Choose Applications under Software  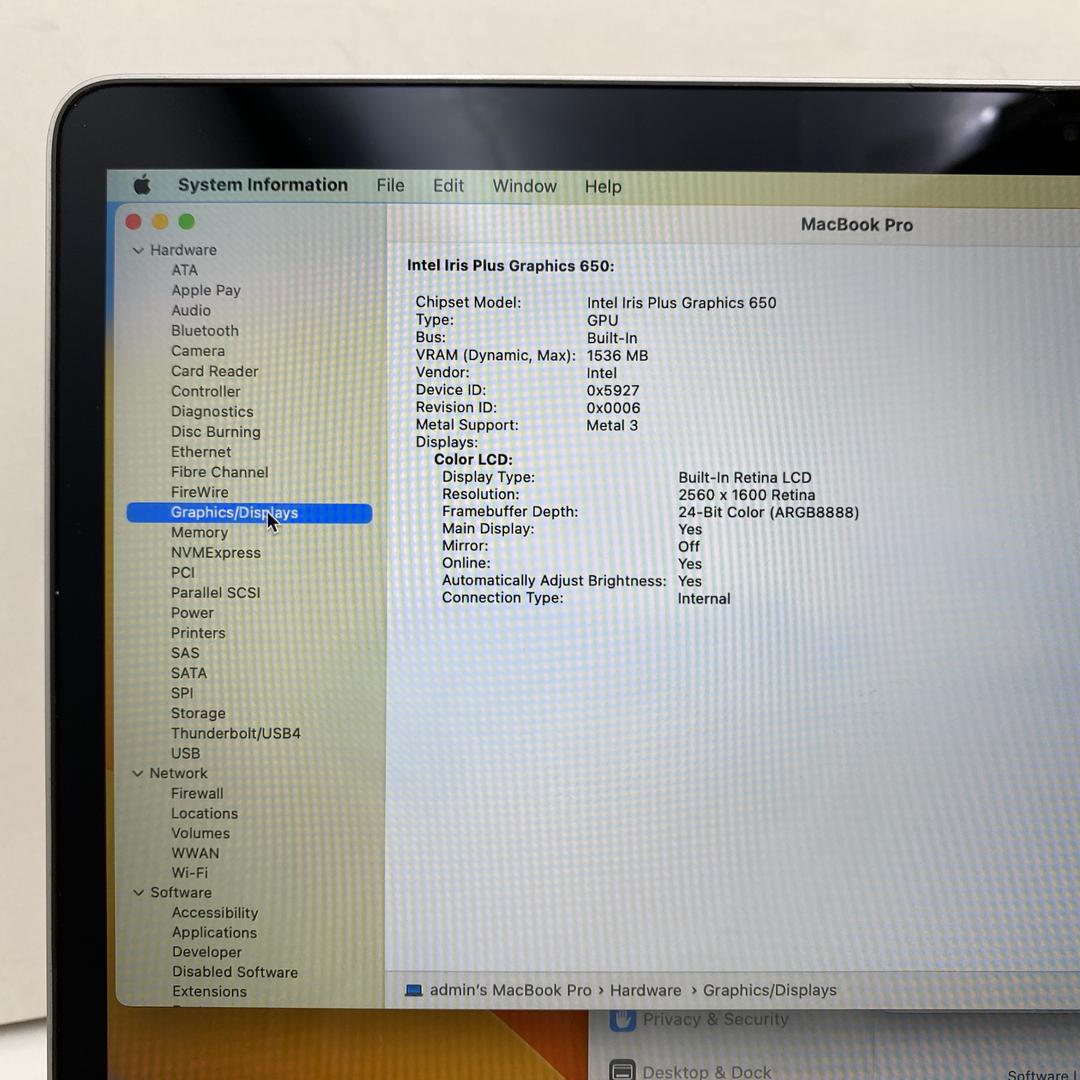(x=214, y=933)
